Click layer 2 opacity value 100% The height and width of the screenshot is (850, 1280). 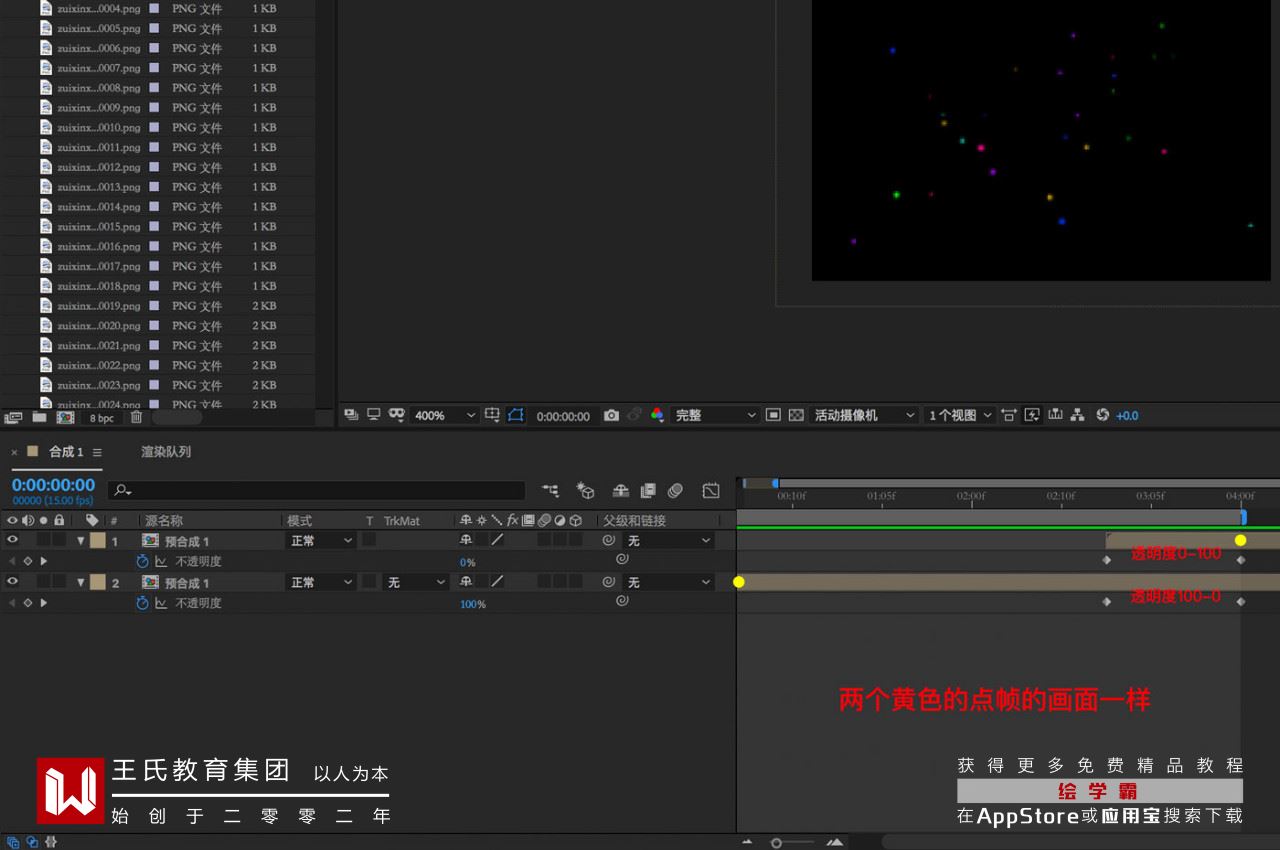(473, 604)
